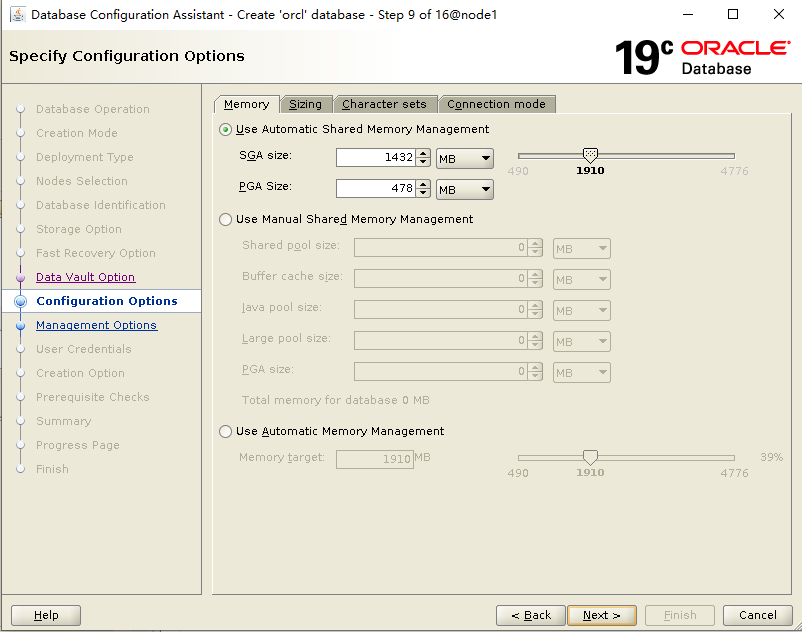Click 'Total memory for database 0 MB' text

pos(336,400)
